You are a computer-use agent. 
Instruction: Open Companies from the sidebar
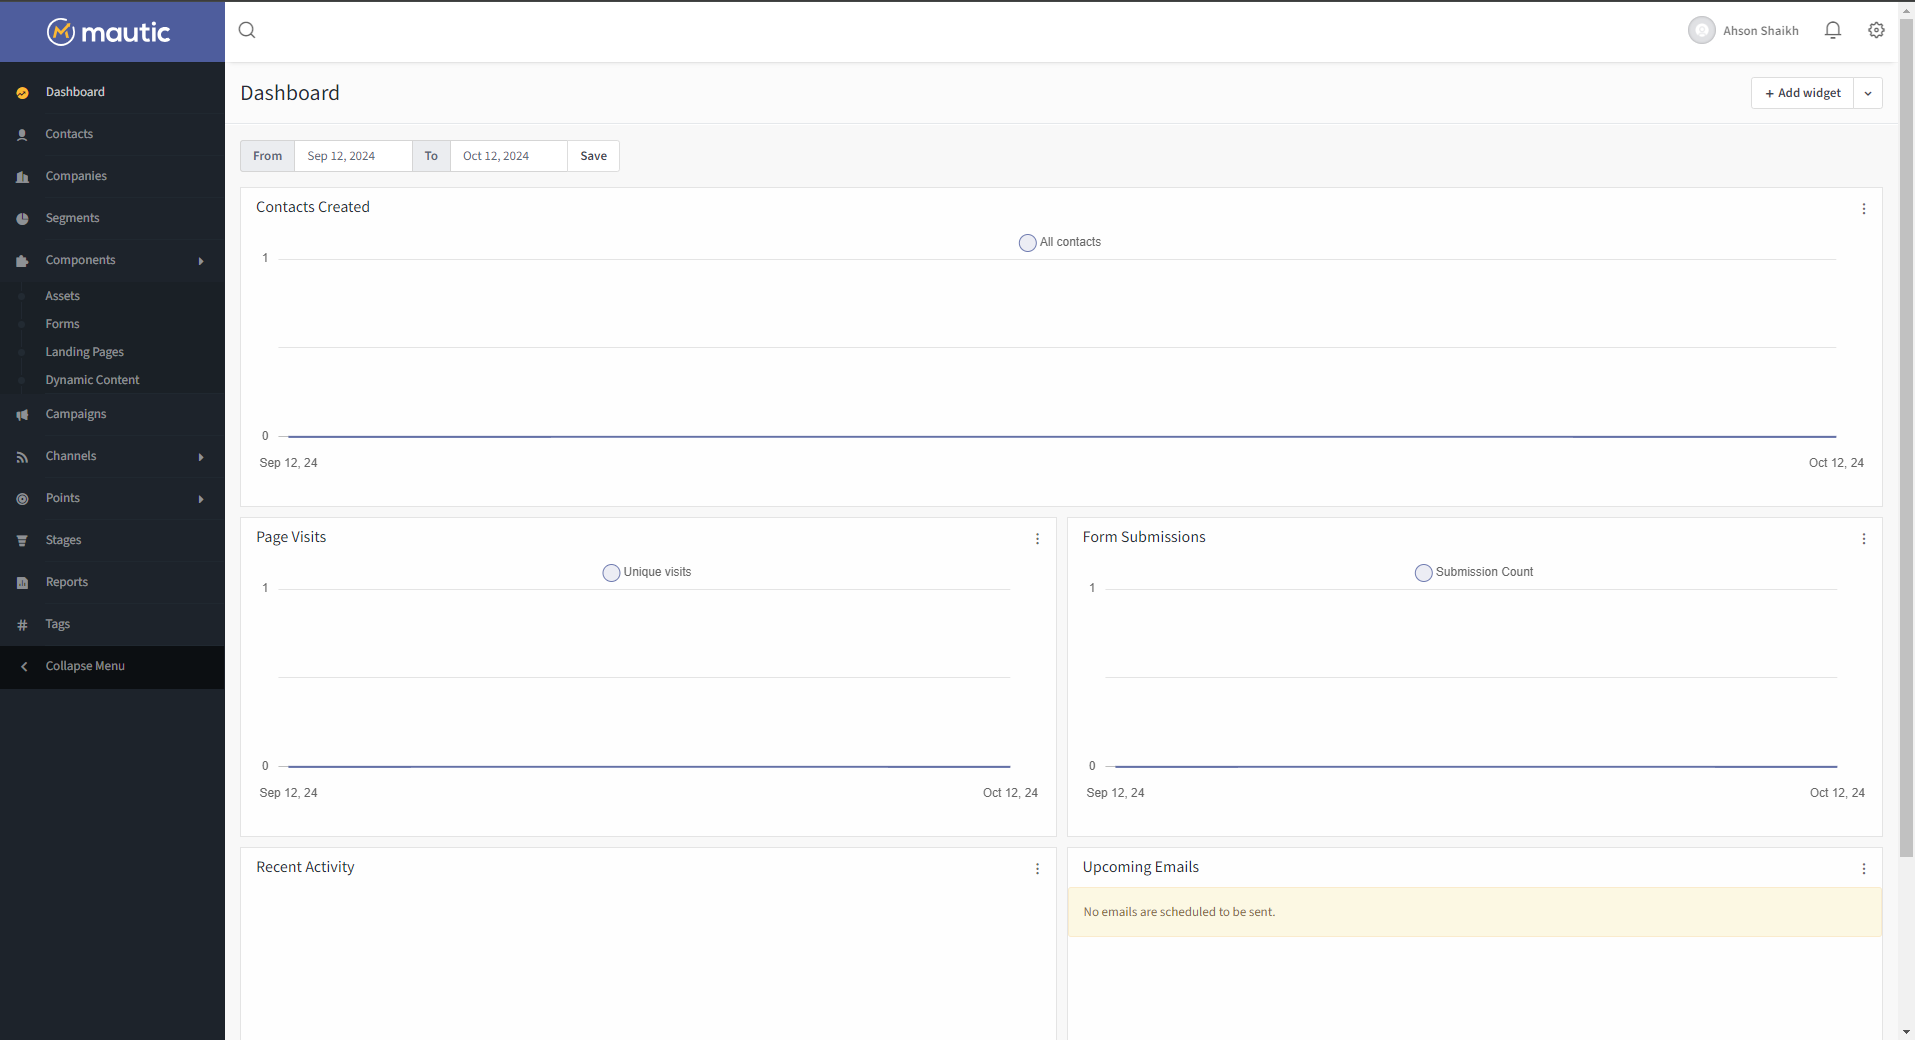point(76,175)
